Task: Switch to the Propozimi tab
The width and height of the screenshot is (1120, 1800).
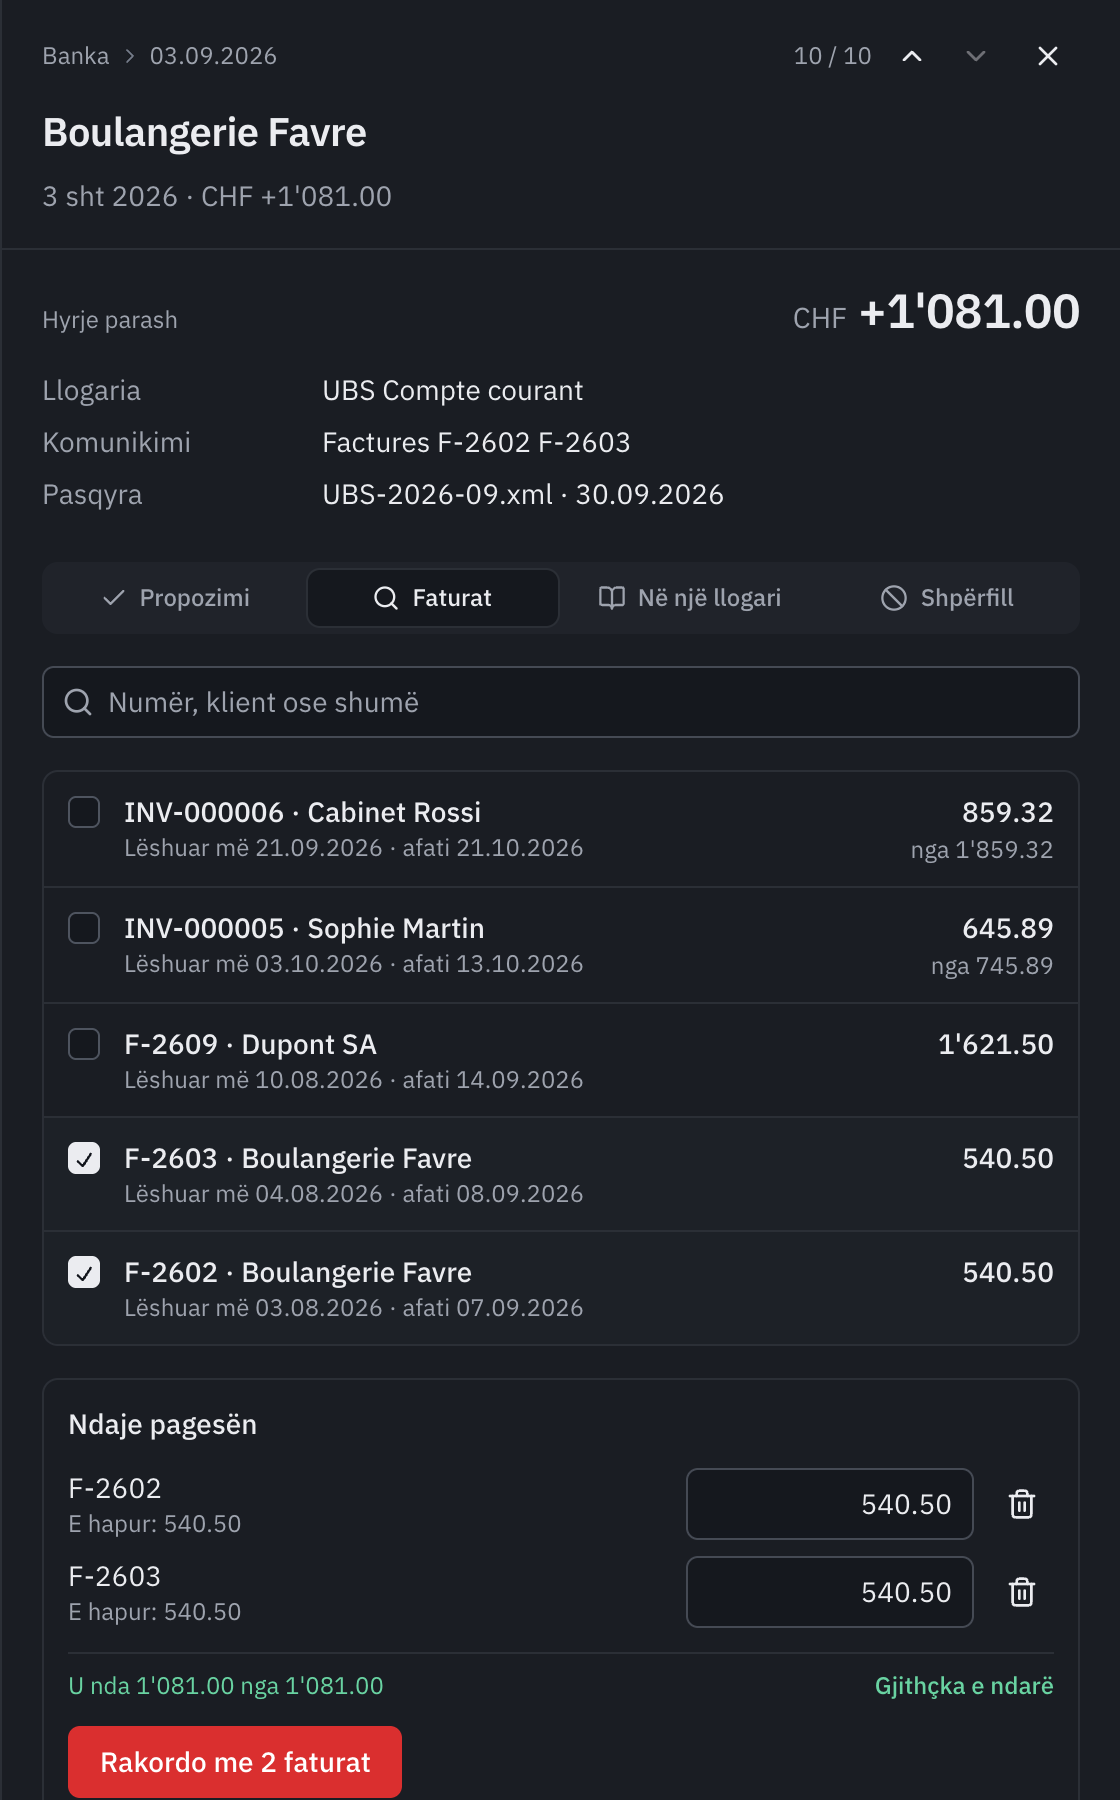Action: 176,598
